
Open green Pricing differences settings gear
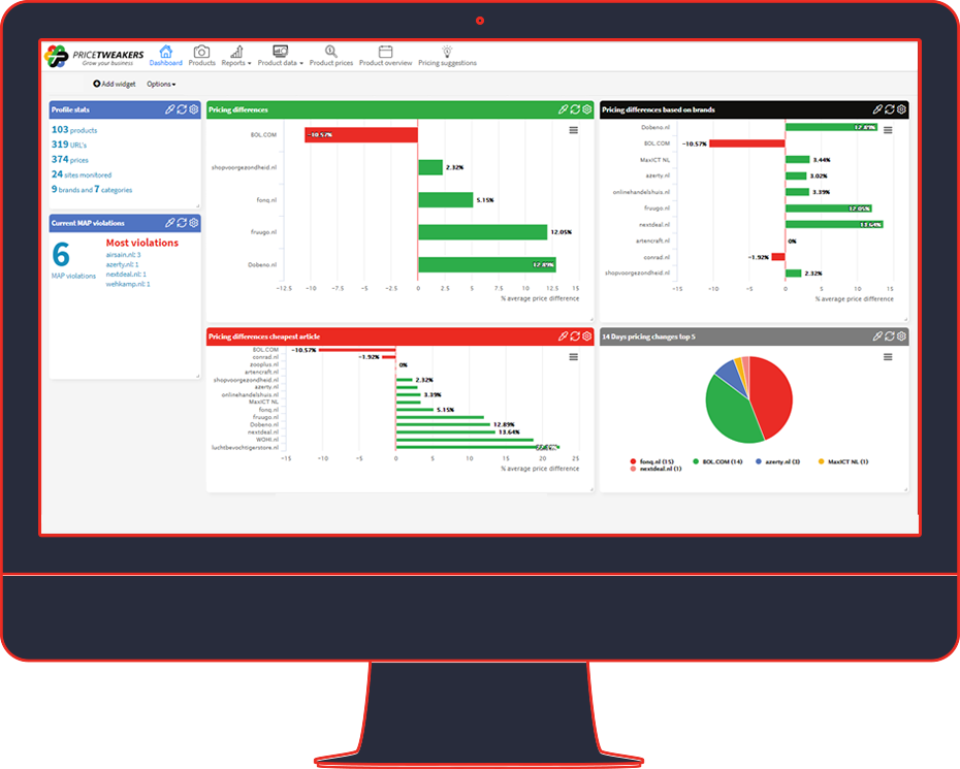click(587, 110)
